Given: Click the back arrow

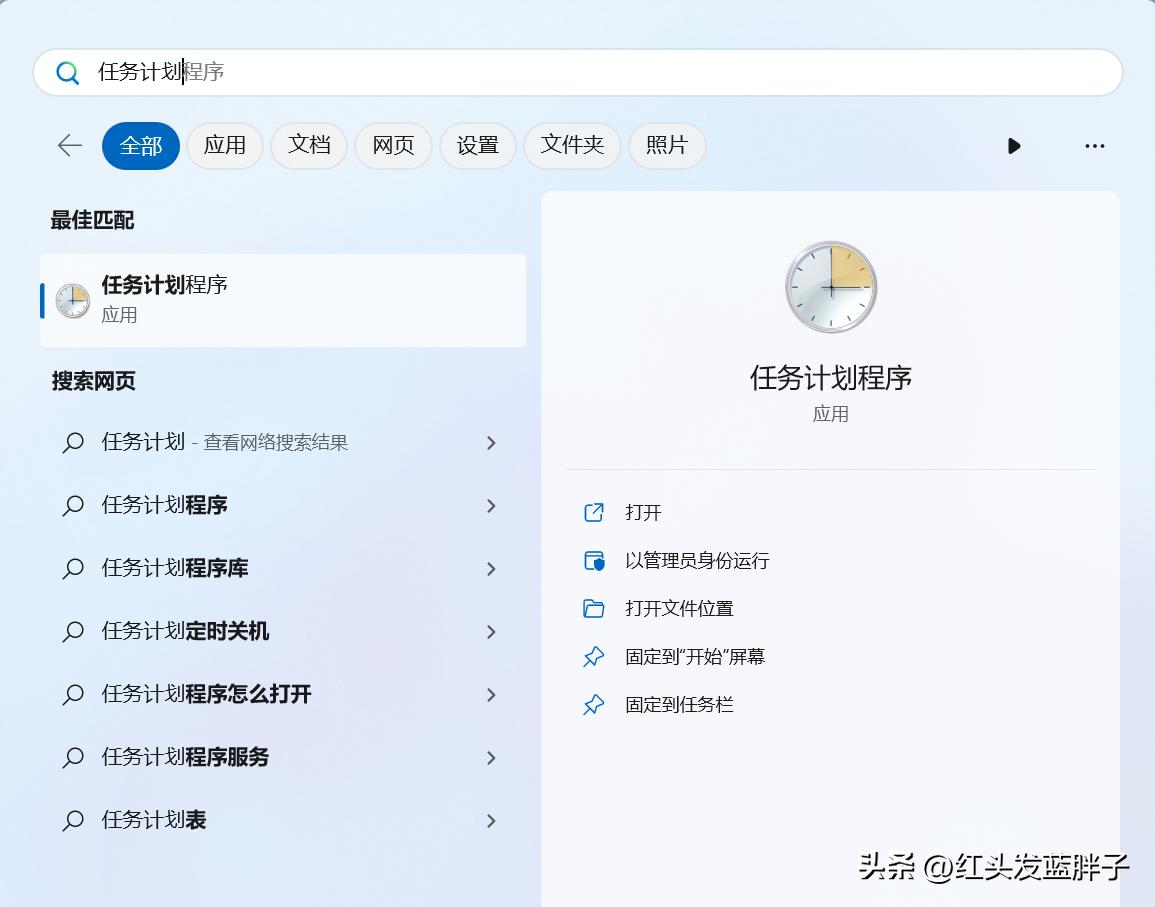Looking at the screenshot, I should [68, 145].
